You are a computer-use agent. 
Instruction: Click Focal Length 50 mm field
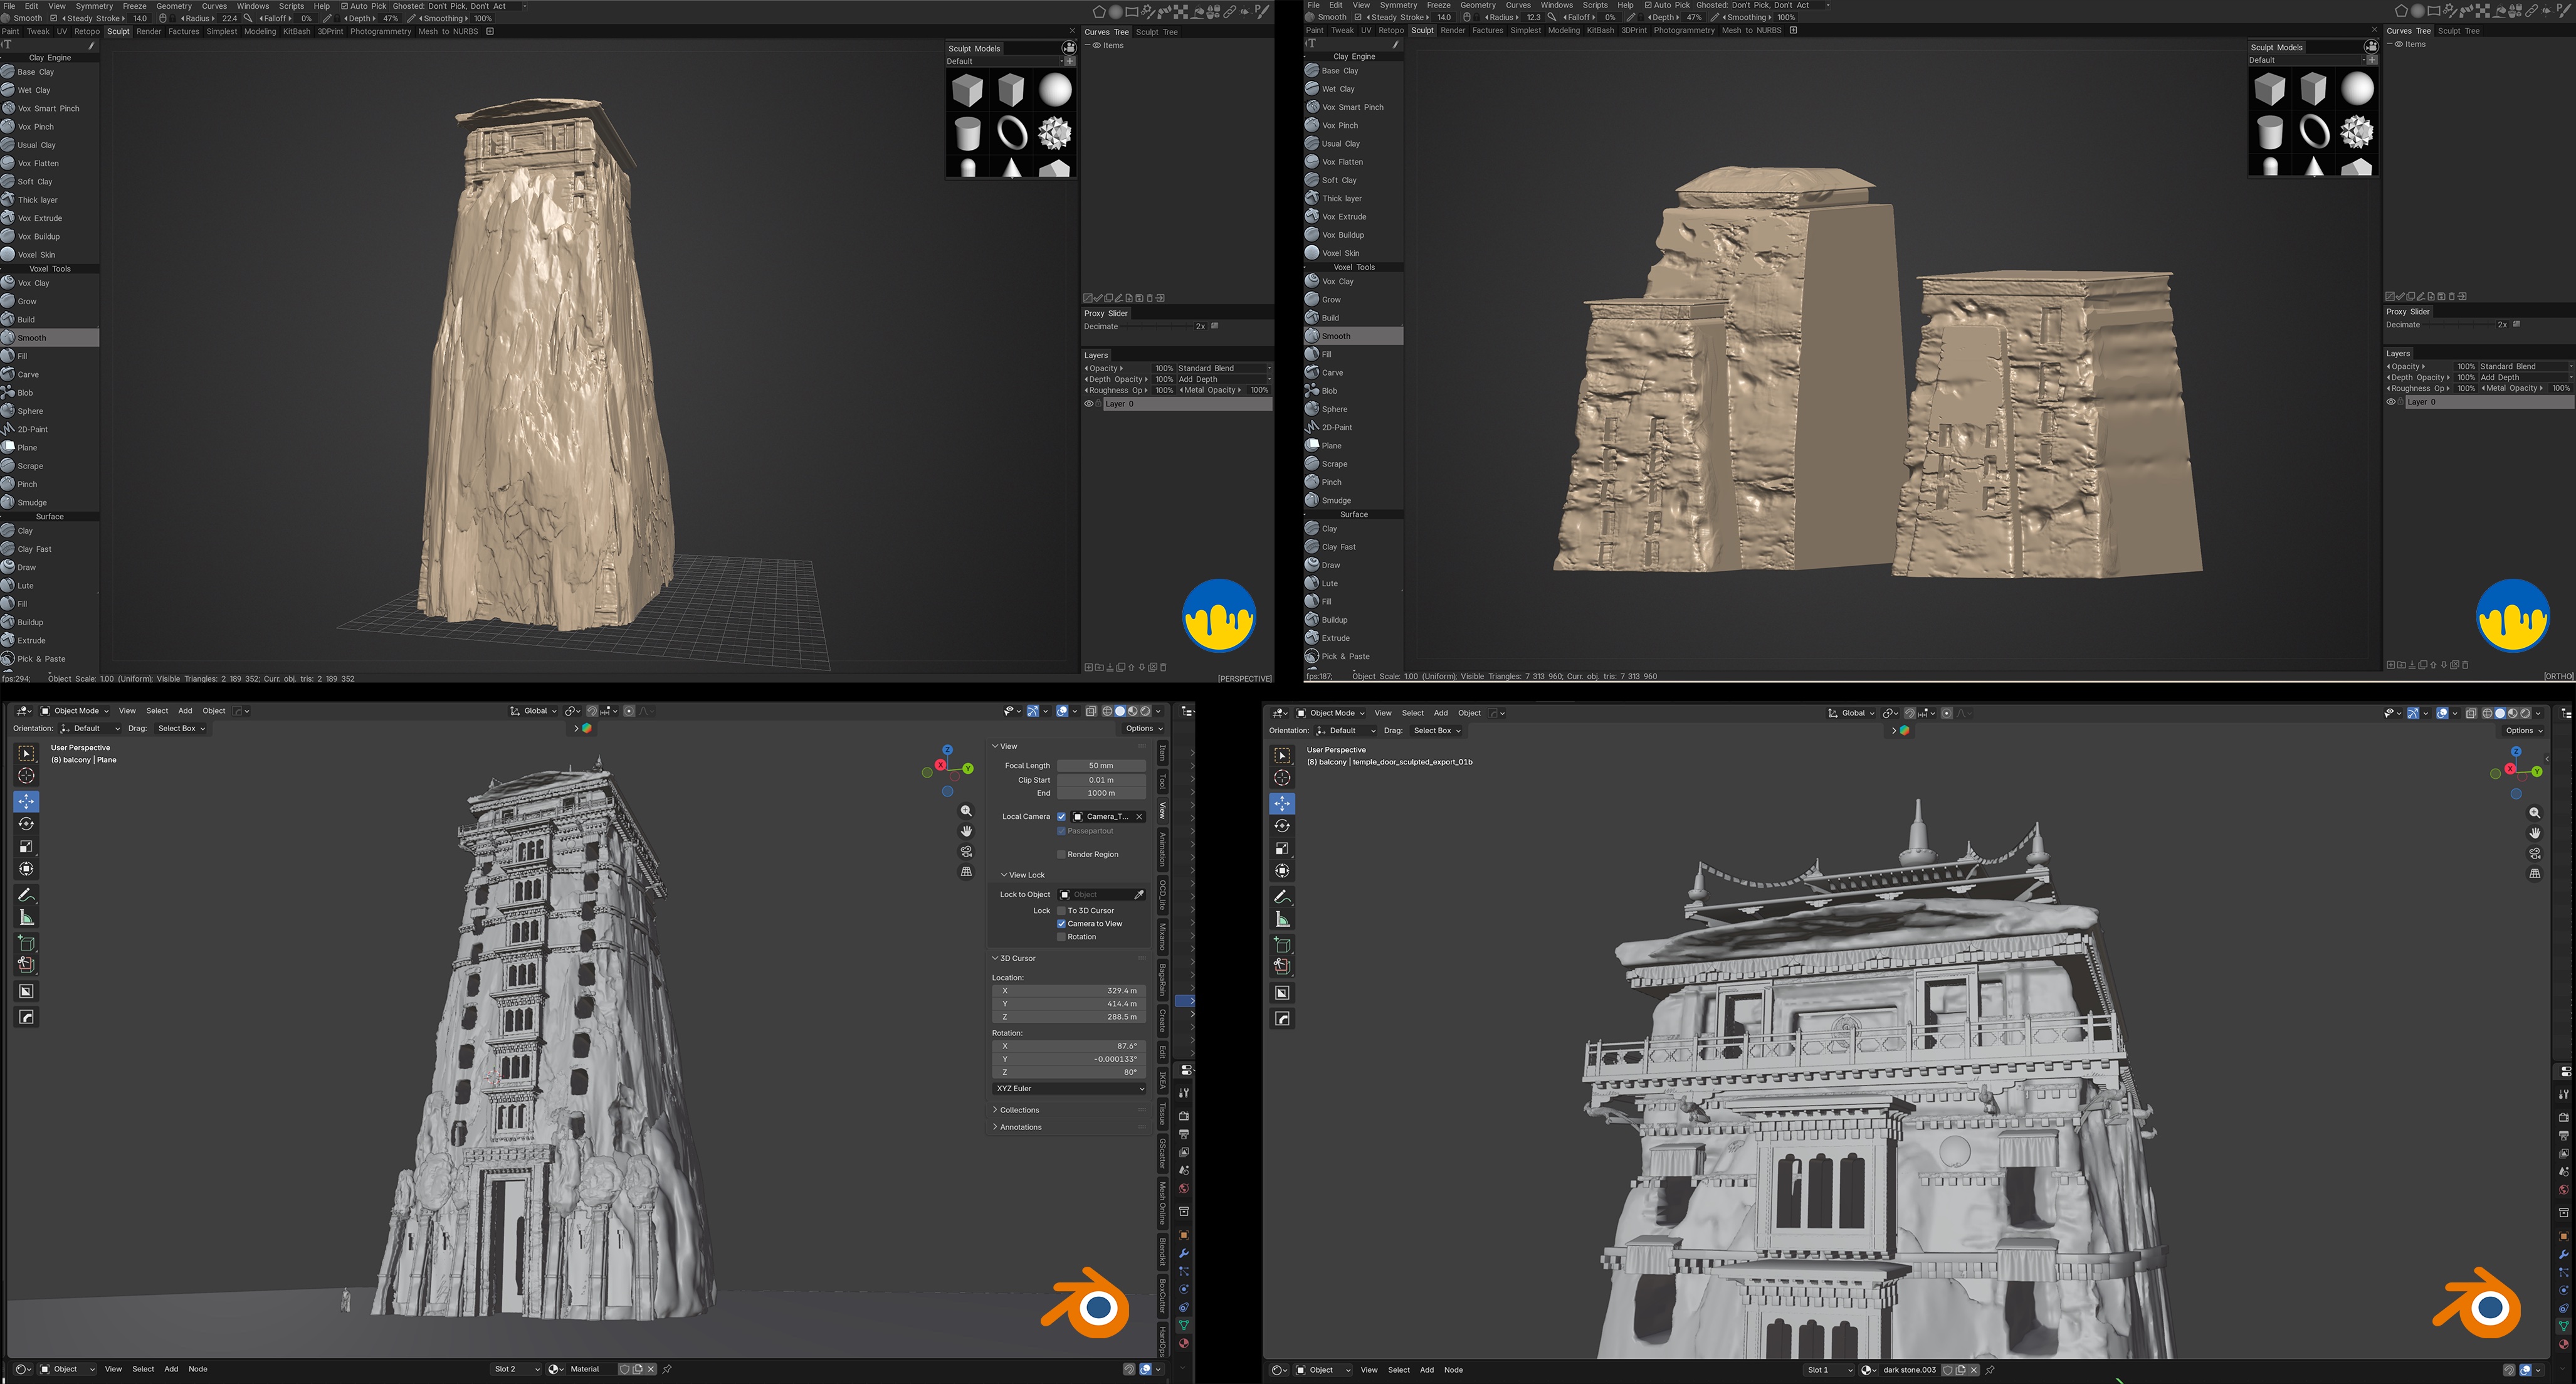coord(1101,766)
